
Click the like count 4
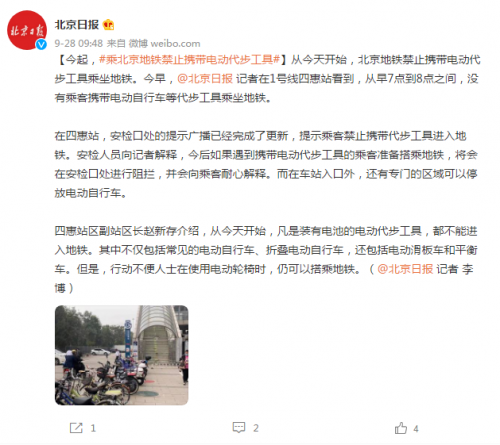click(416, 428)
